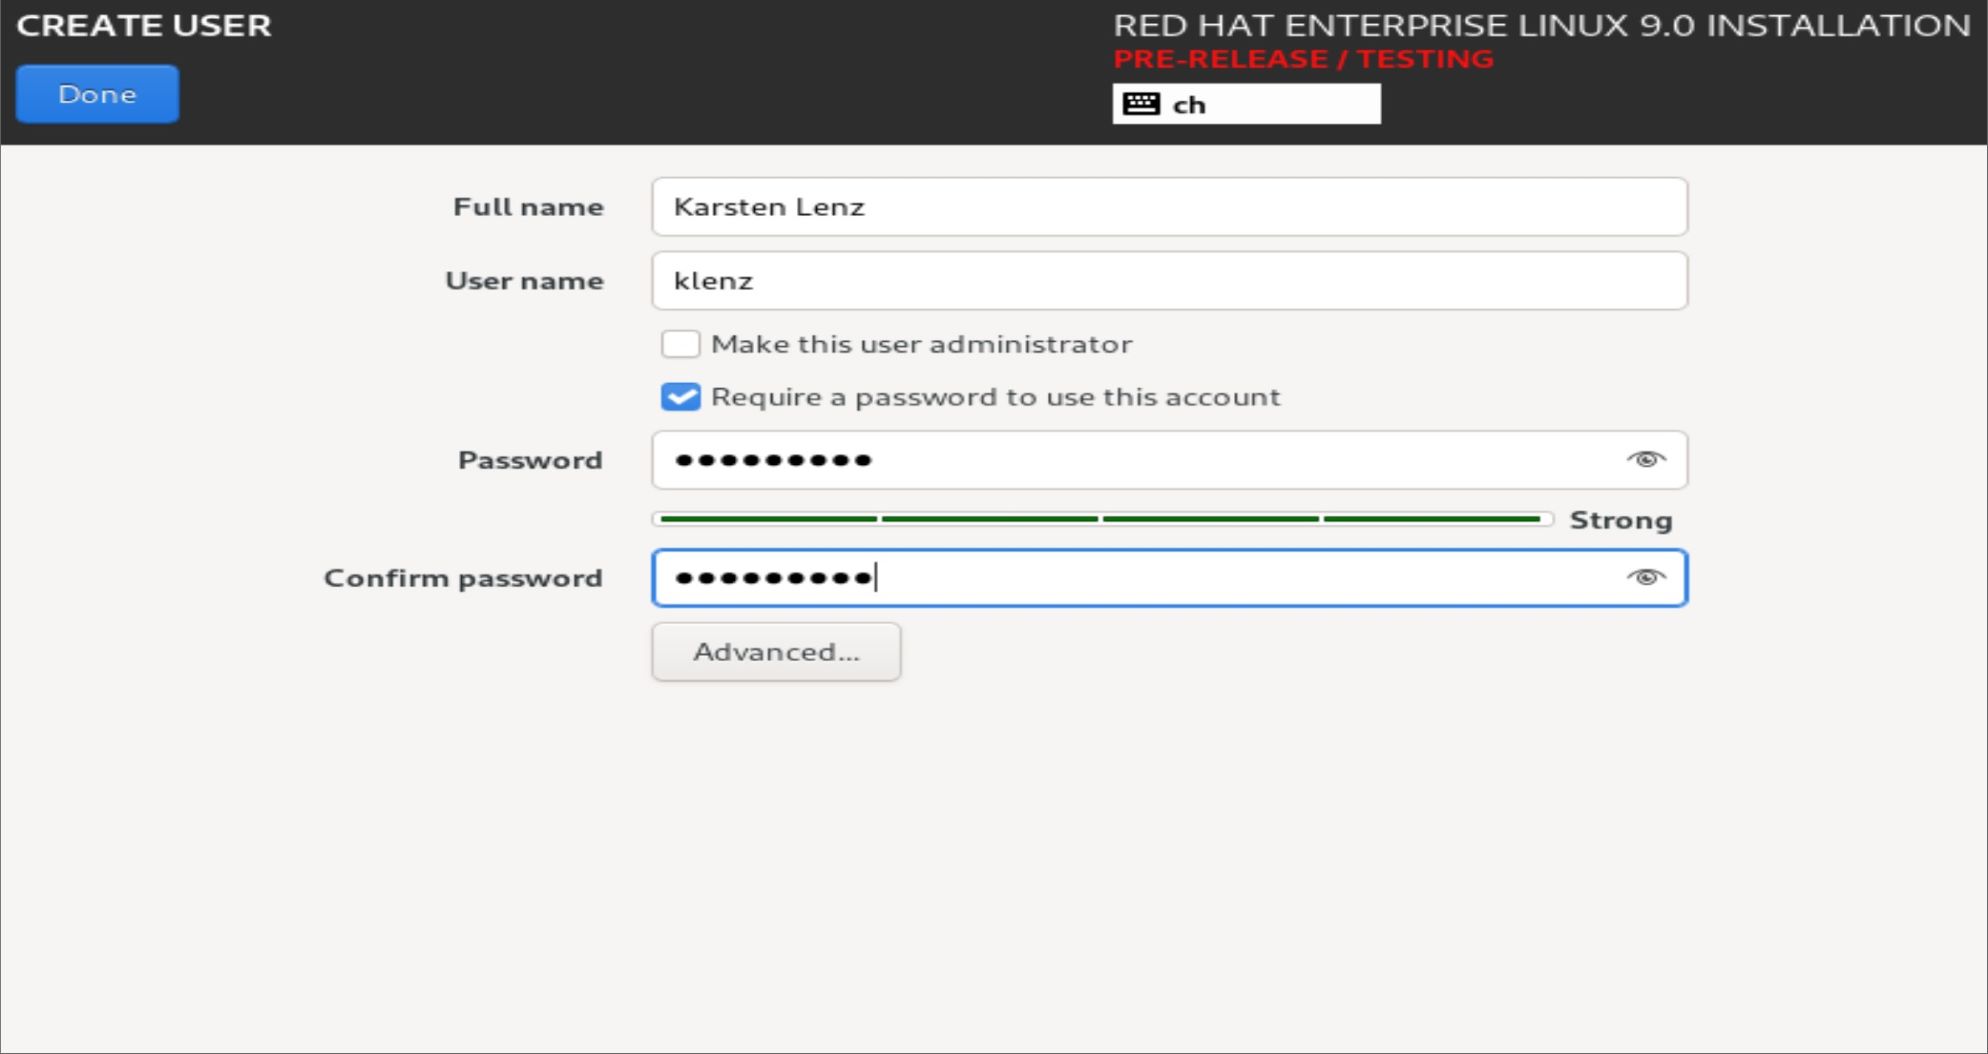Screen dimensions: 1988x1054
Task: Click the keyboard layout icon
Action: point(1141,104)
